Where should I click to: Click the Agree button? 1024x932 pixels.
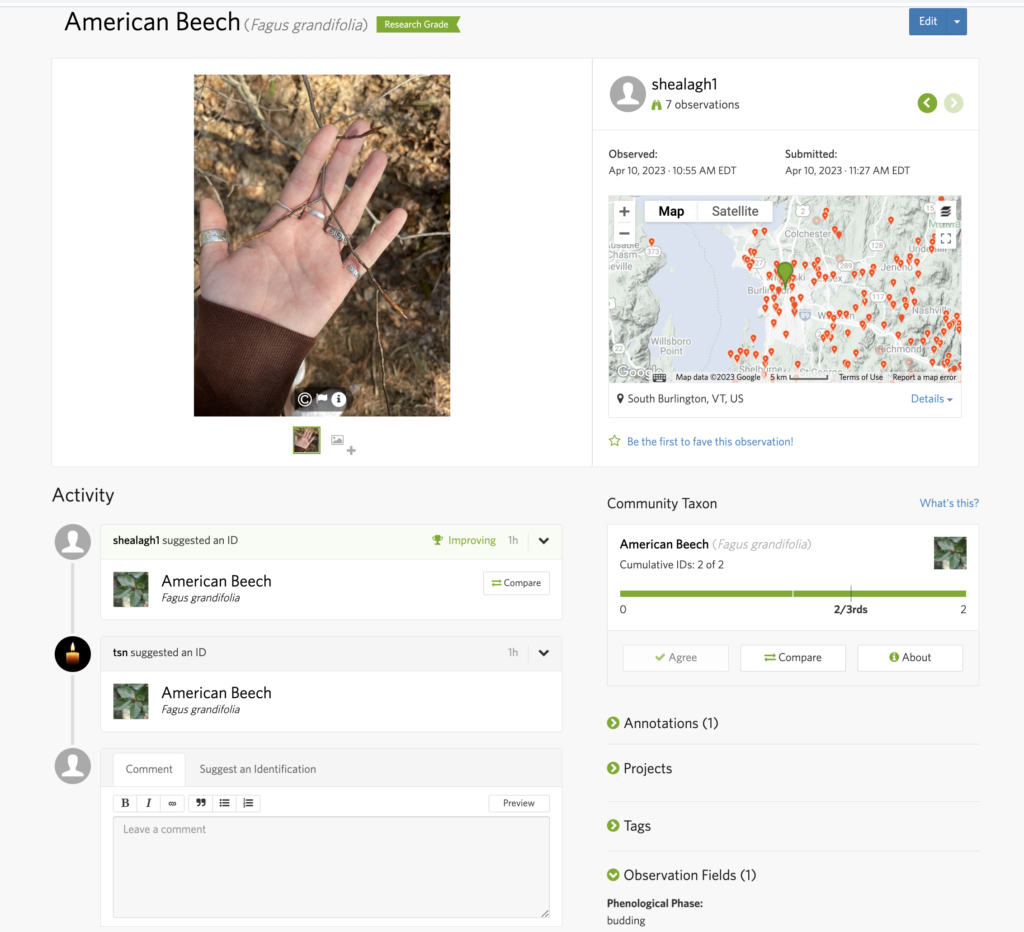(x=675, y=658)
